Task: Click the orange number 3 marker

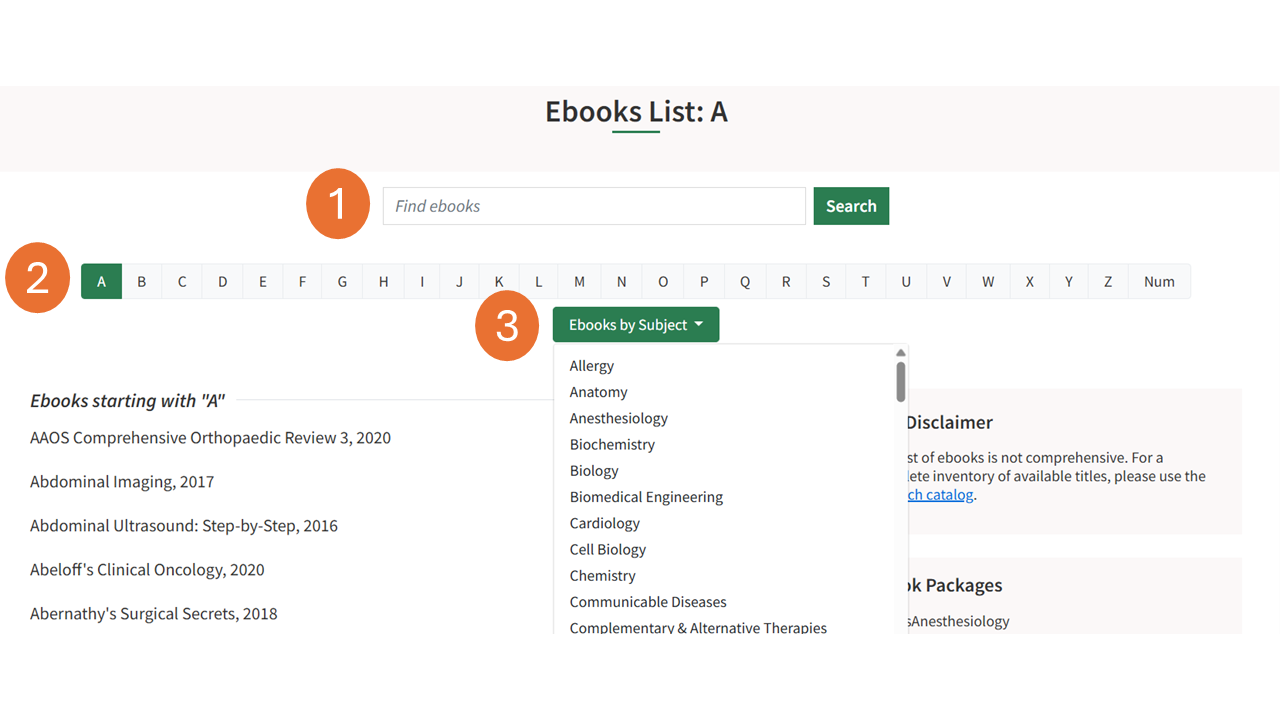Action: [507, 326]
